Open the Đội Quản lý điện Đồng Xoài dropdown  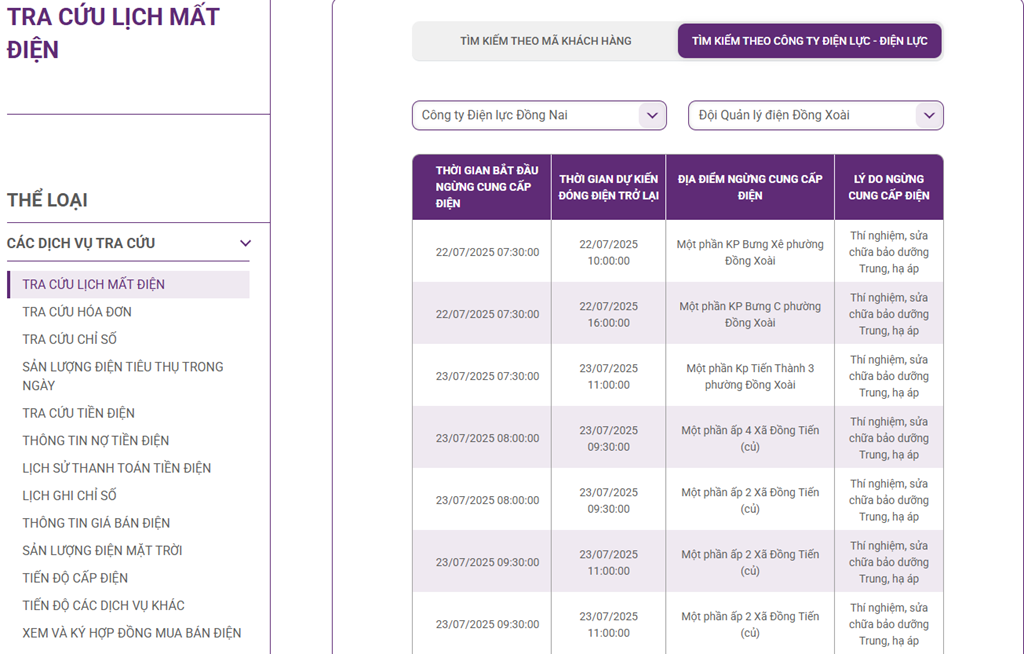[816, 115]
